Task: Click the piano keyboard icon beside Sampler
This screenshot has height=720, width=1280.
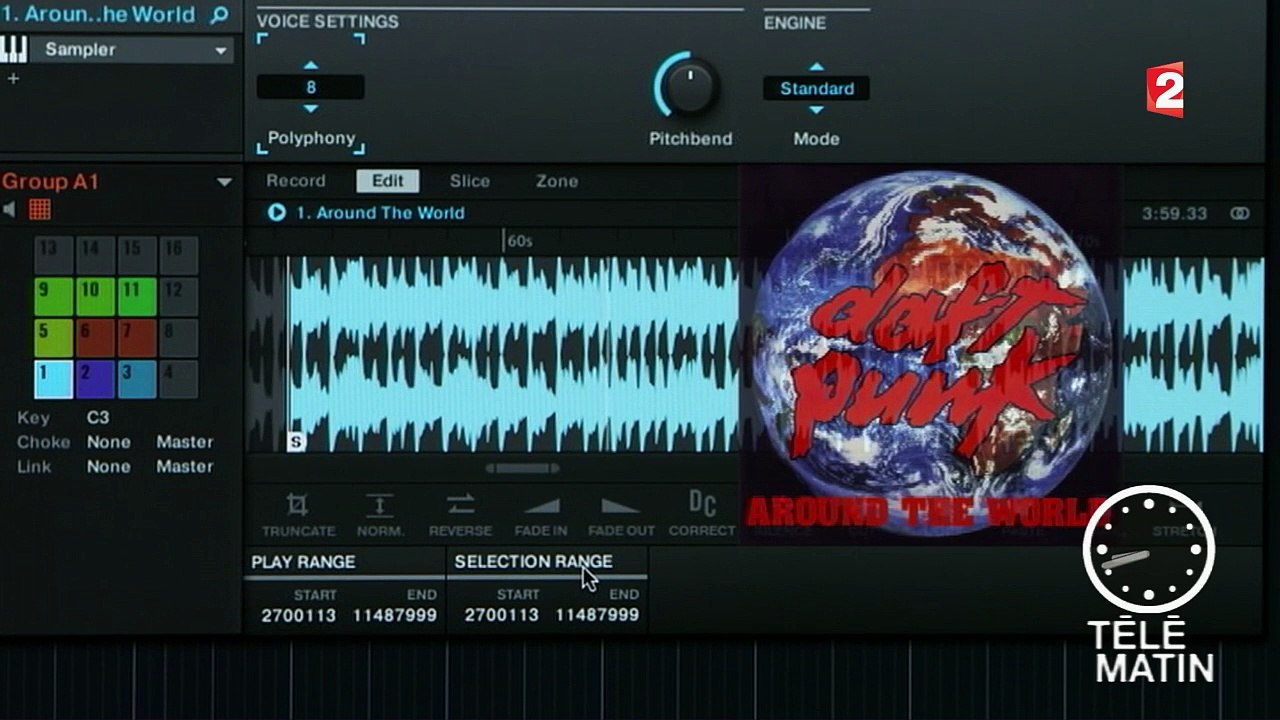Action: click(x=14, y=49)
